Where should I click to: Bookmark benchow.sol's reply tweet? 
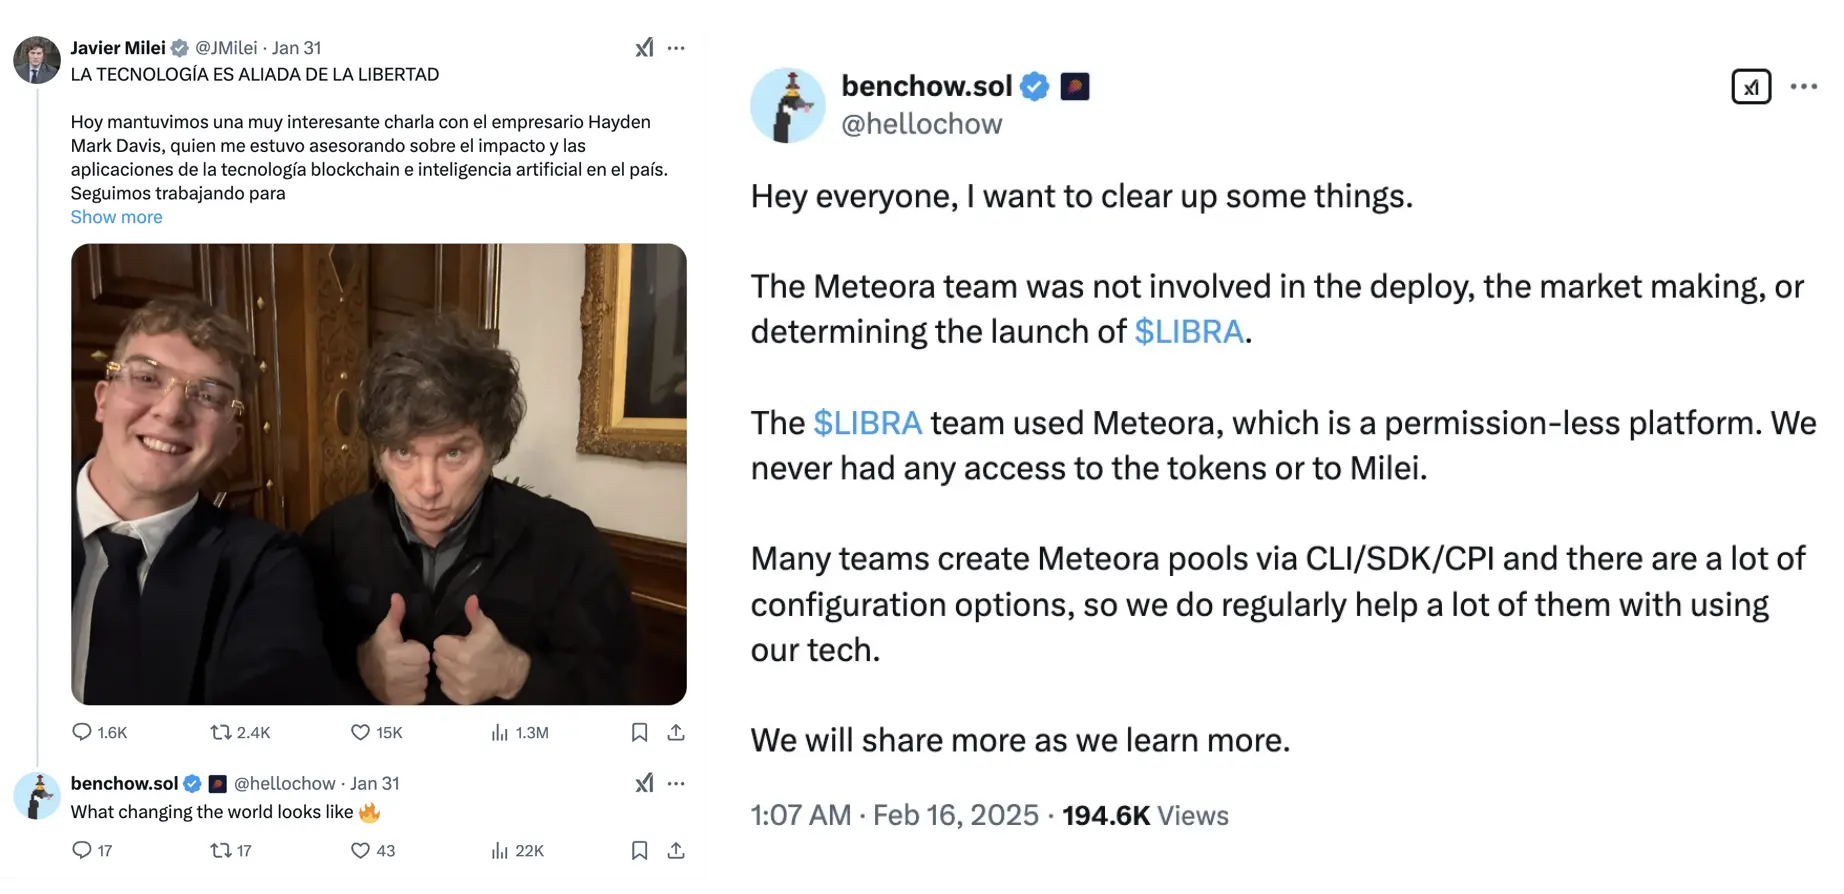point(640,850)
